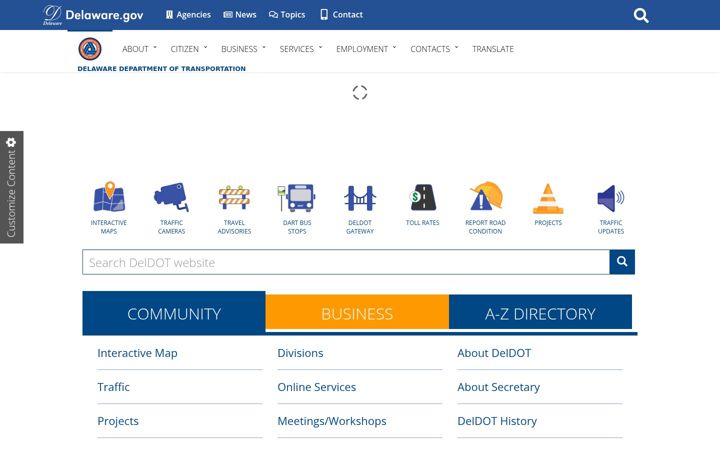Open the Interactive Map link
The height and width of the screenshot is (450, 720).
pyautogui.click(x=137, y=353)
